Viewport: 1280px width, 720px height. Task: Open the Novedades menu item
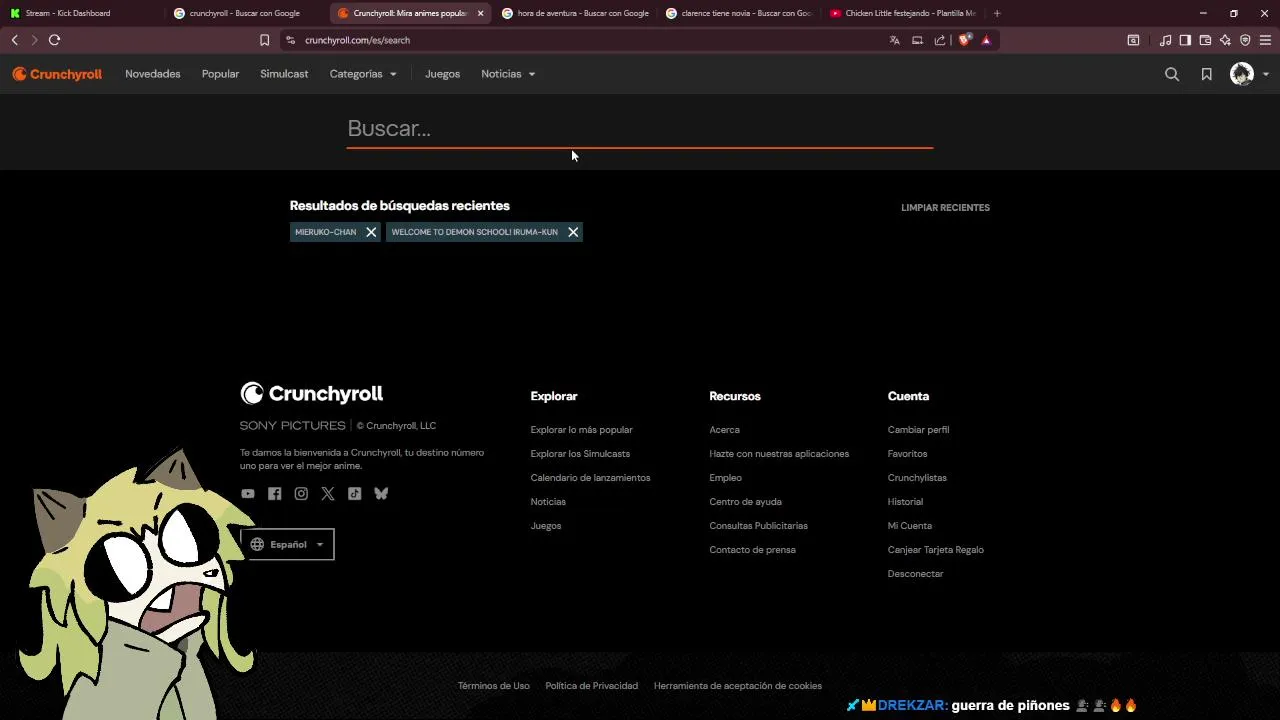pyautogui.click(x=153, y=74)
